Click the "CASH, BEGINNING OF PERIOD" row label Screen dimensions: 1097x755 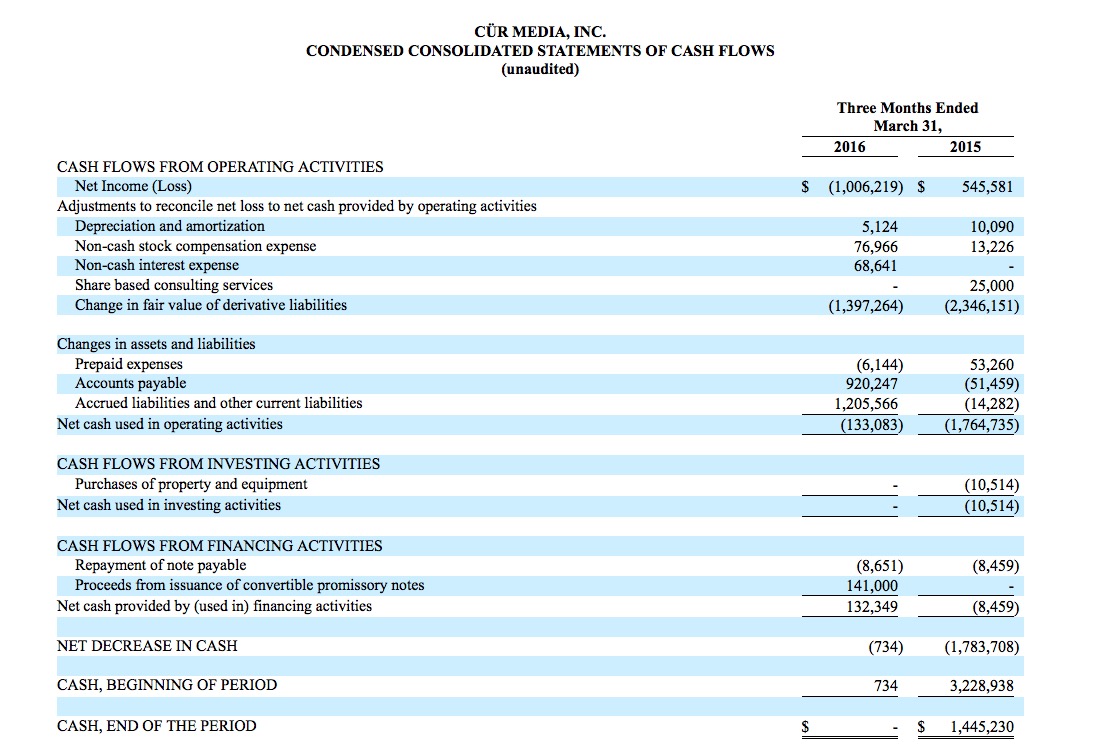tap(167, 685)
